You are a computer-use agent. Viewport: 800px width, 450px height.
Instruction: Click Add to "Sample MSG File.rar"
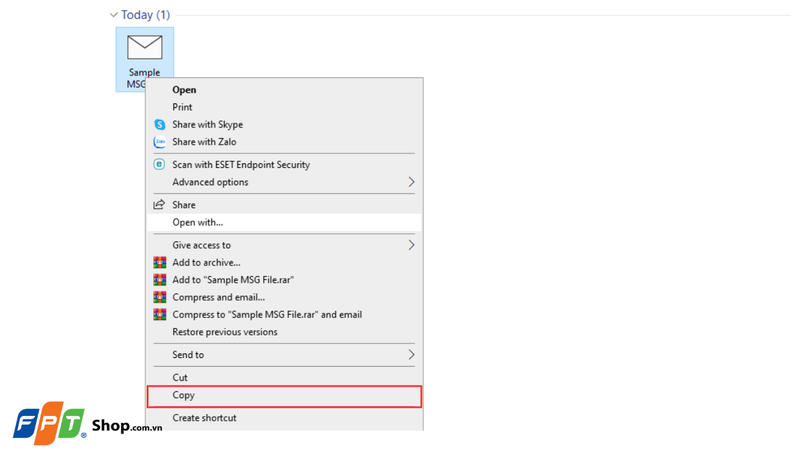pos(233,280)
